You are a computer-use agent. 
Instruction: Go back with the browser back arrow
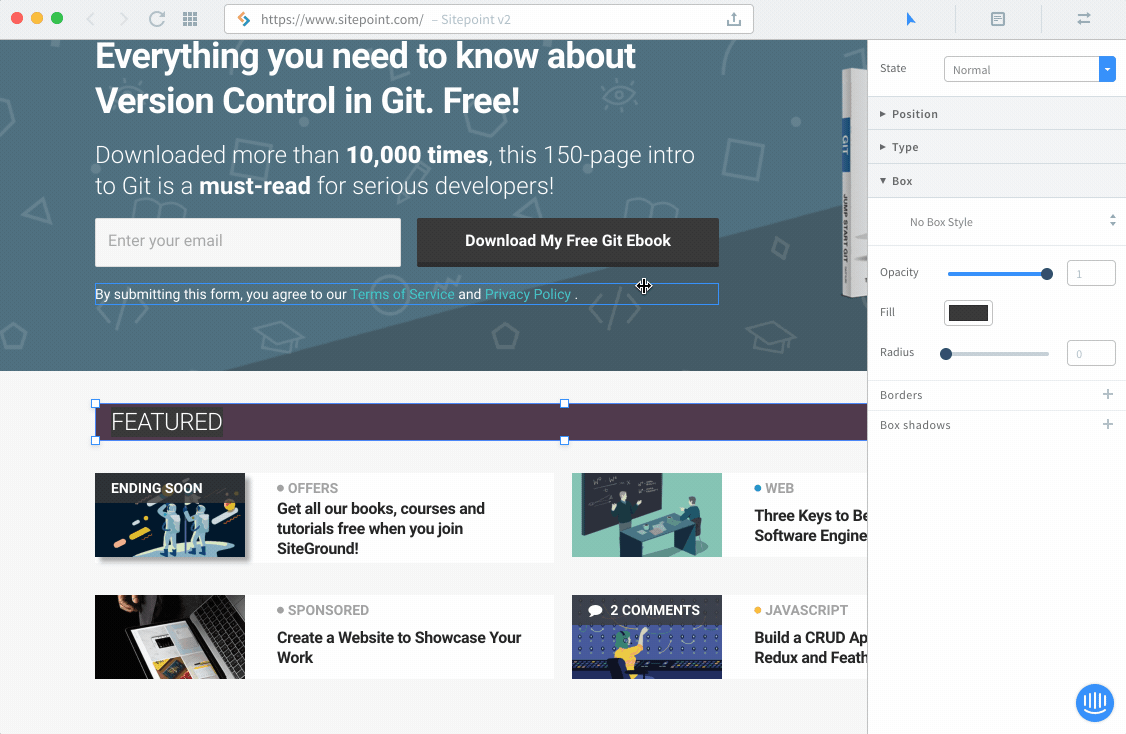(91, 19)
